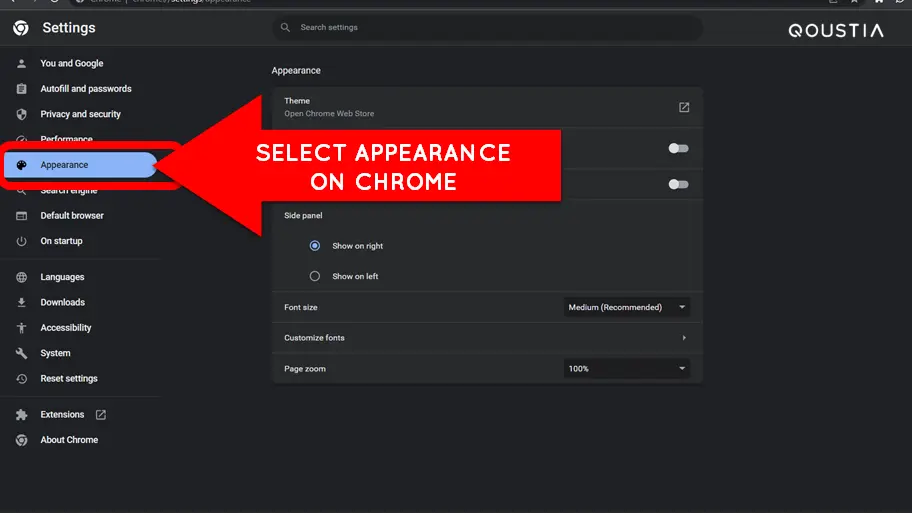The image size is (912, 513).
Task: Click the magnifier icon in Search settings
Action: 285,27
